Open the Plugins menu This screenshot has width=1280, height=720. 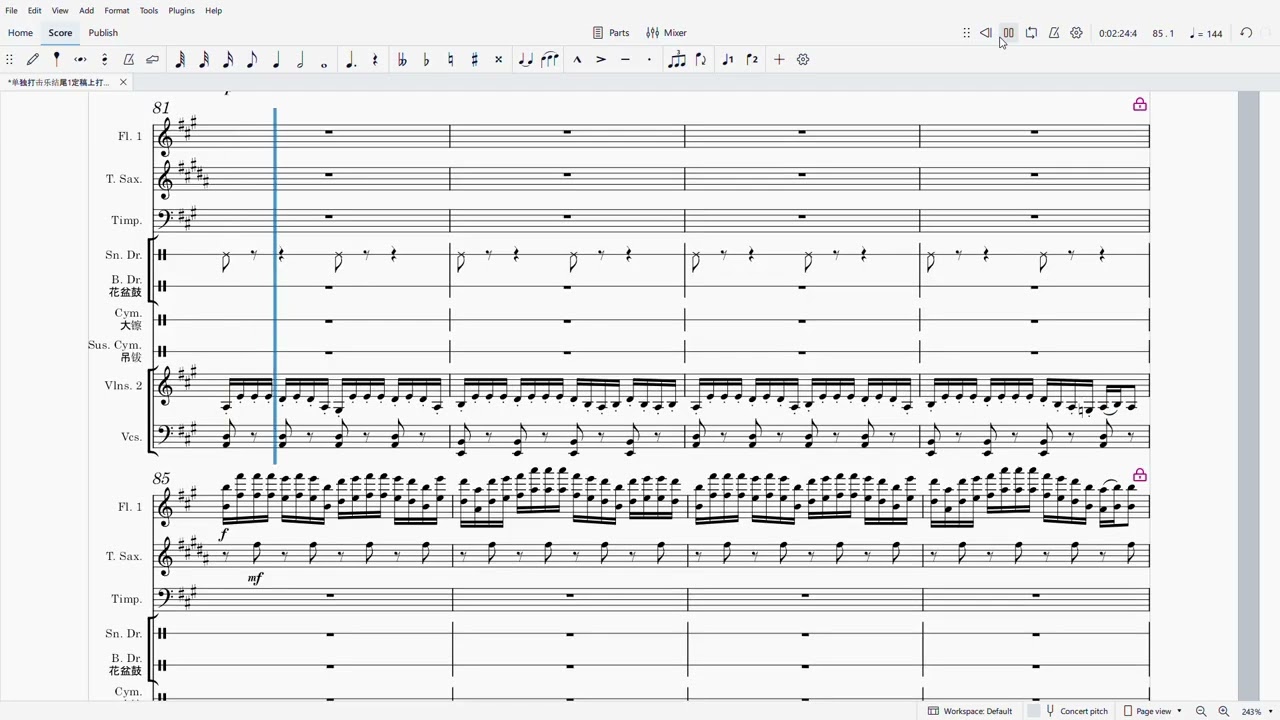click(x=181, y=10)
